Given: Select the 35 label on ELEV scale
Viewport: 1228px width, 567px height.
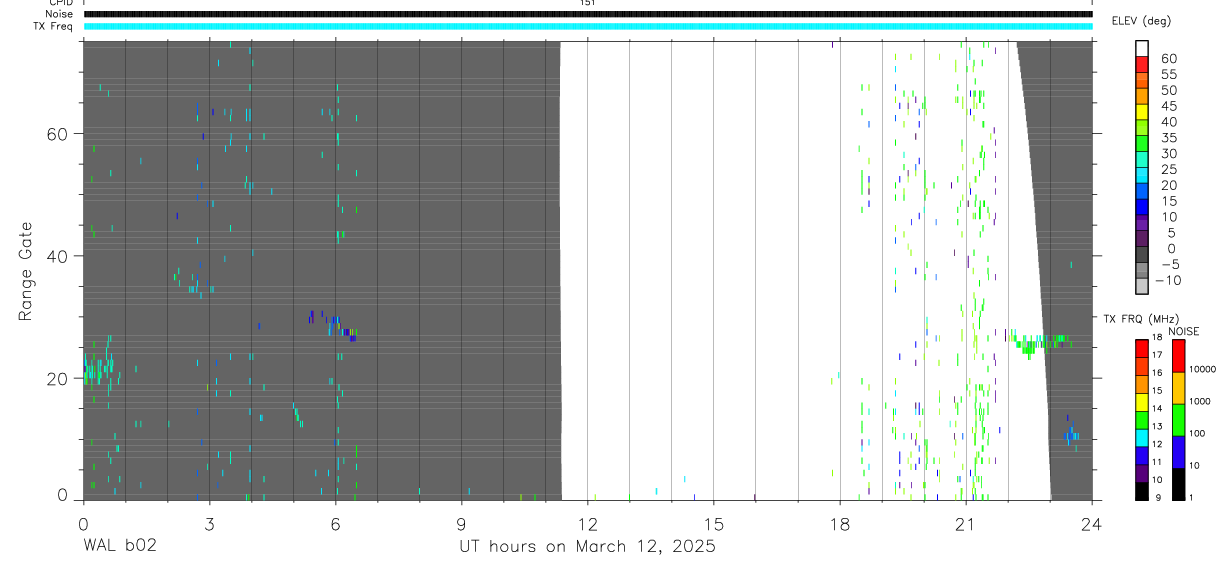Looking at the screenshot, I should [1168, 138].
